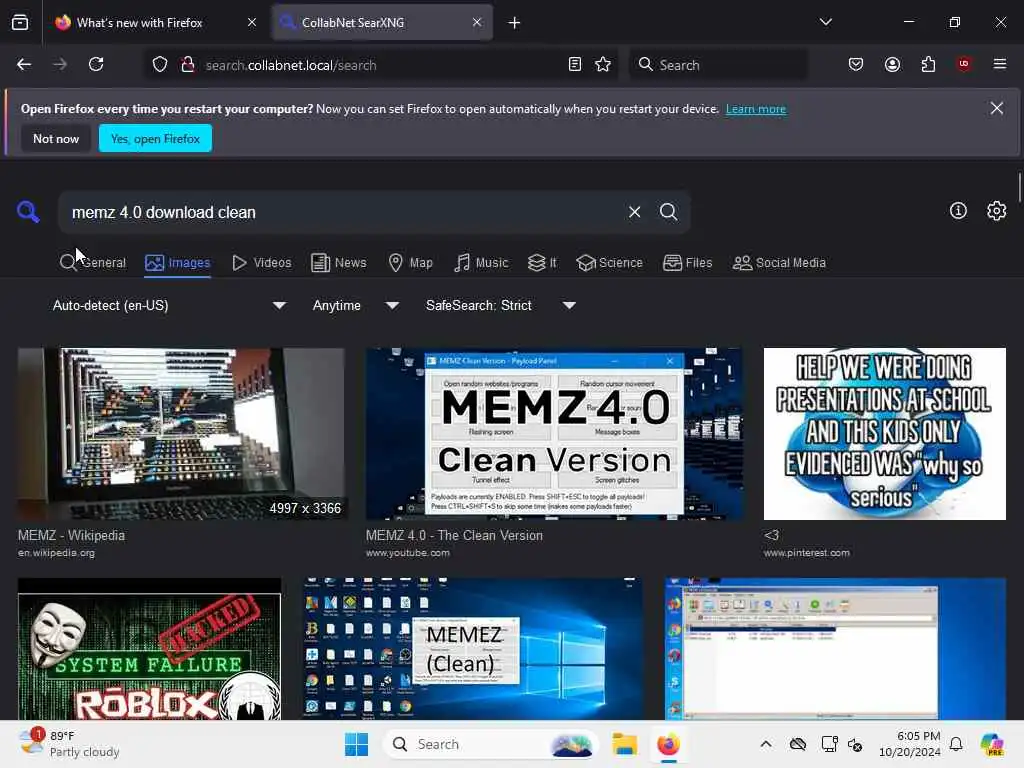Open the Firefox account icon
This screenshot has height=768, width=1024.
(892, 64)
